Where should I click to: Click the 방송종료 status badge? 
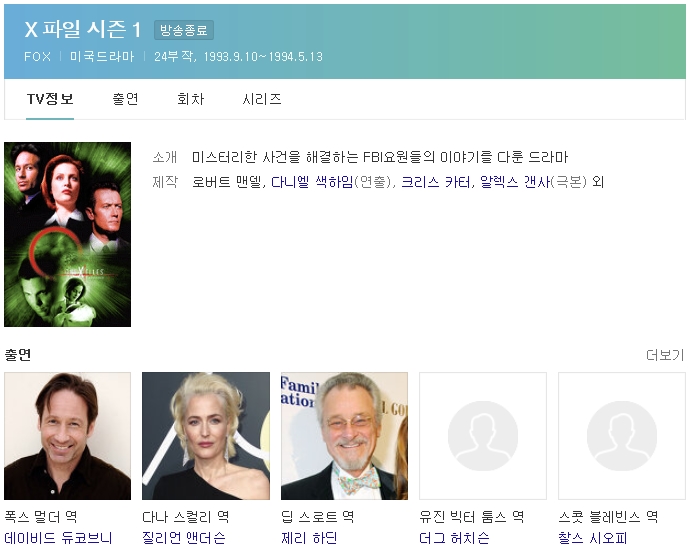[184, 31]
